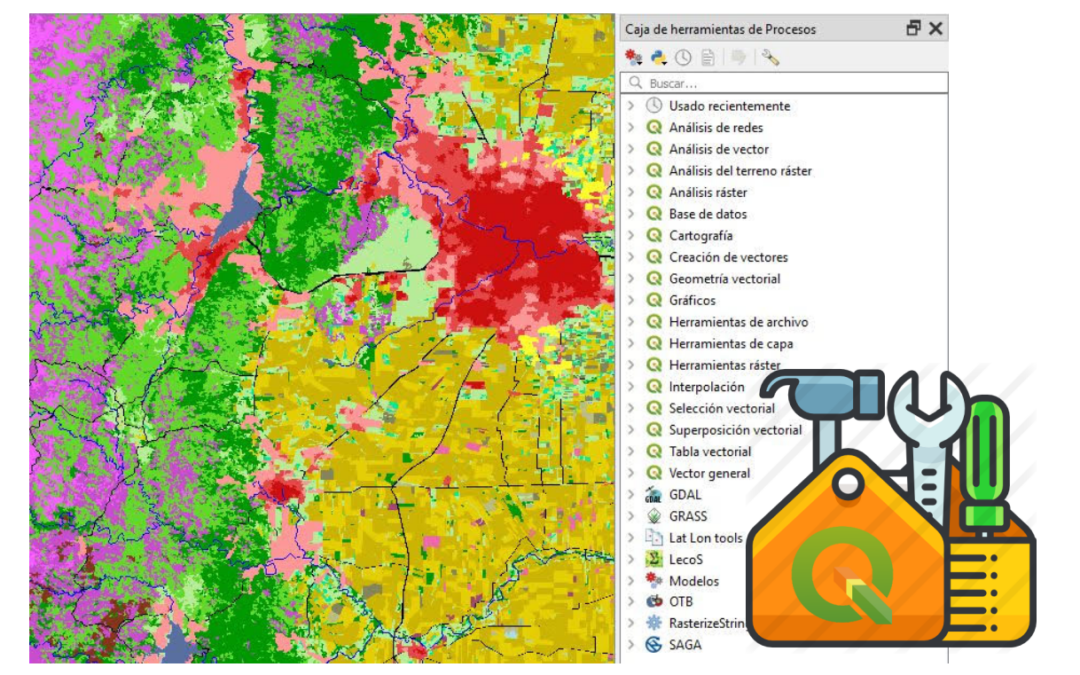
Task: Expand Herramientas de archivo group
Action: [x=631, y=322]
